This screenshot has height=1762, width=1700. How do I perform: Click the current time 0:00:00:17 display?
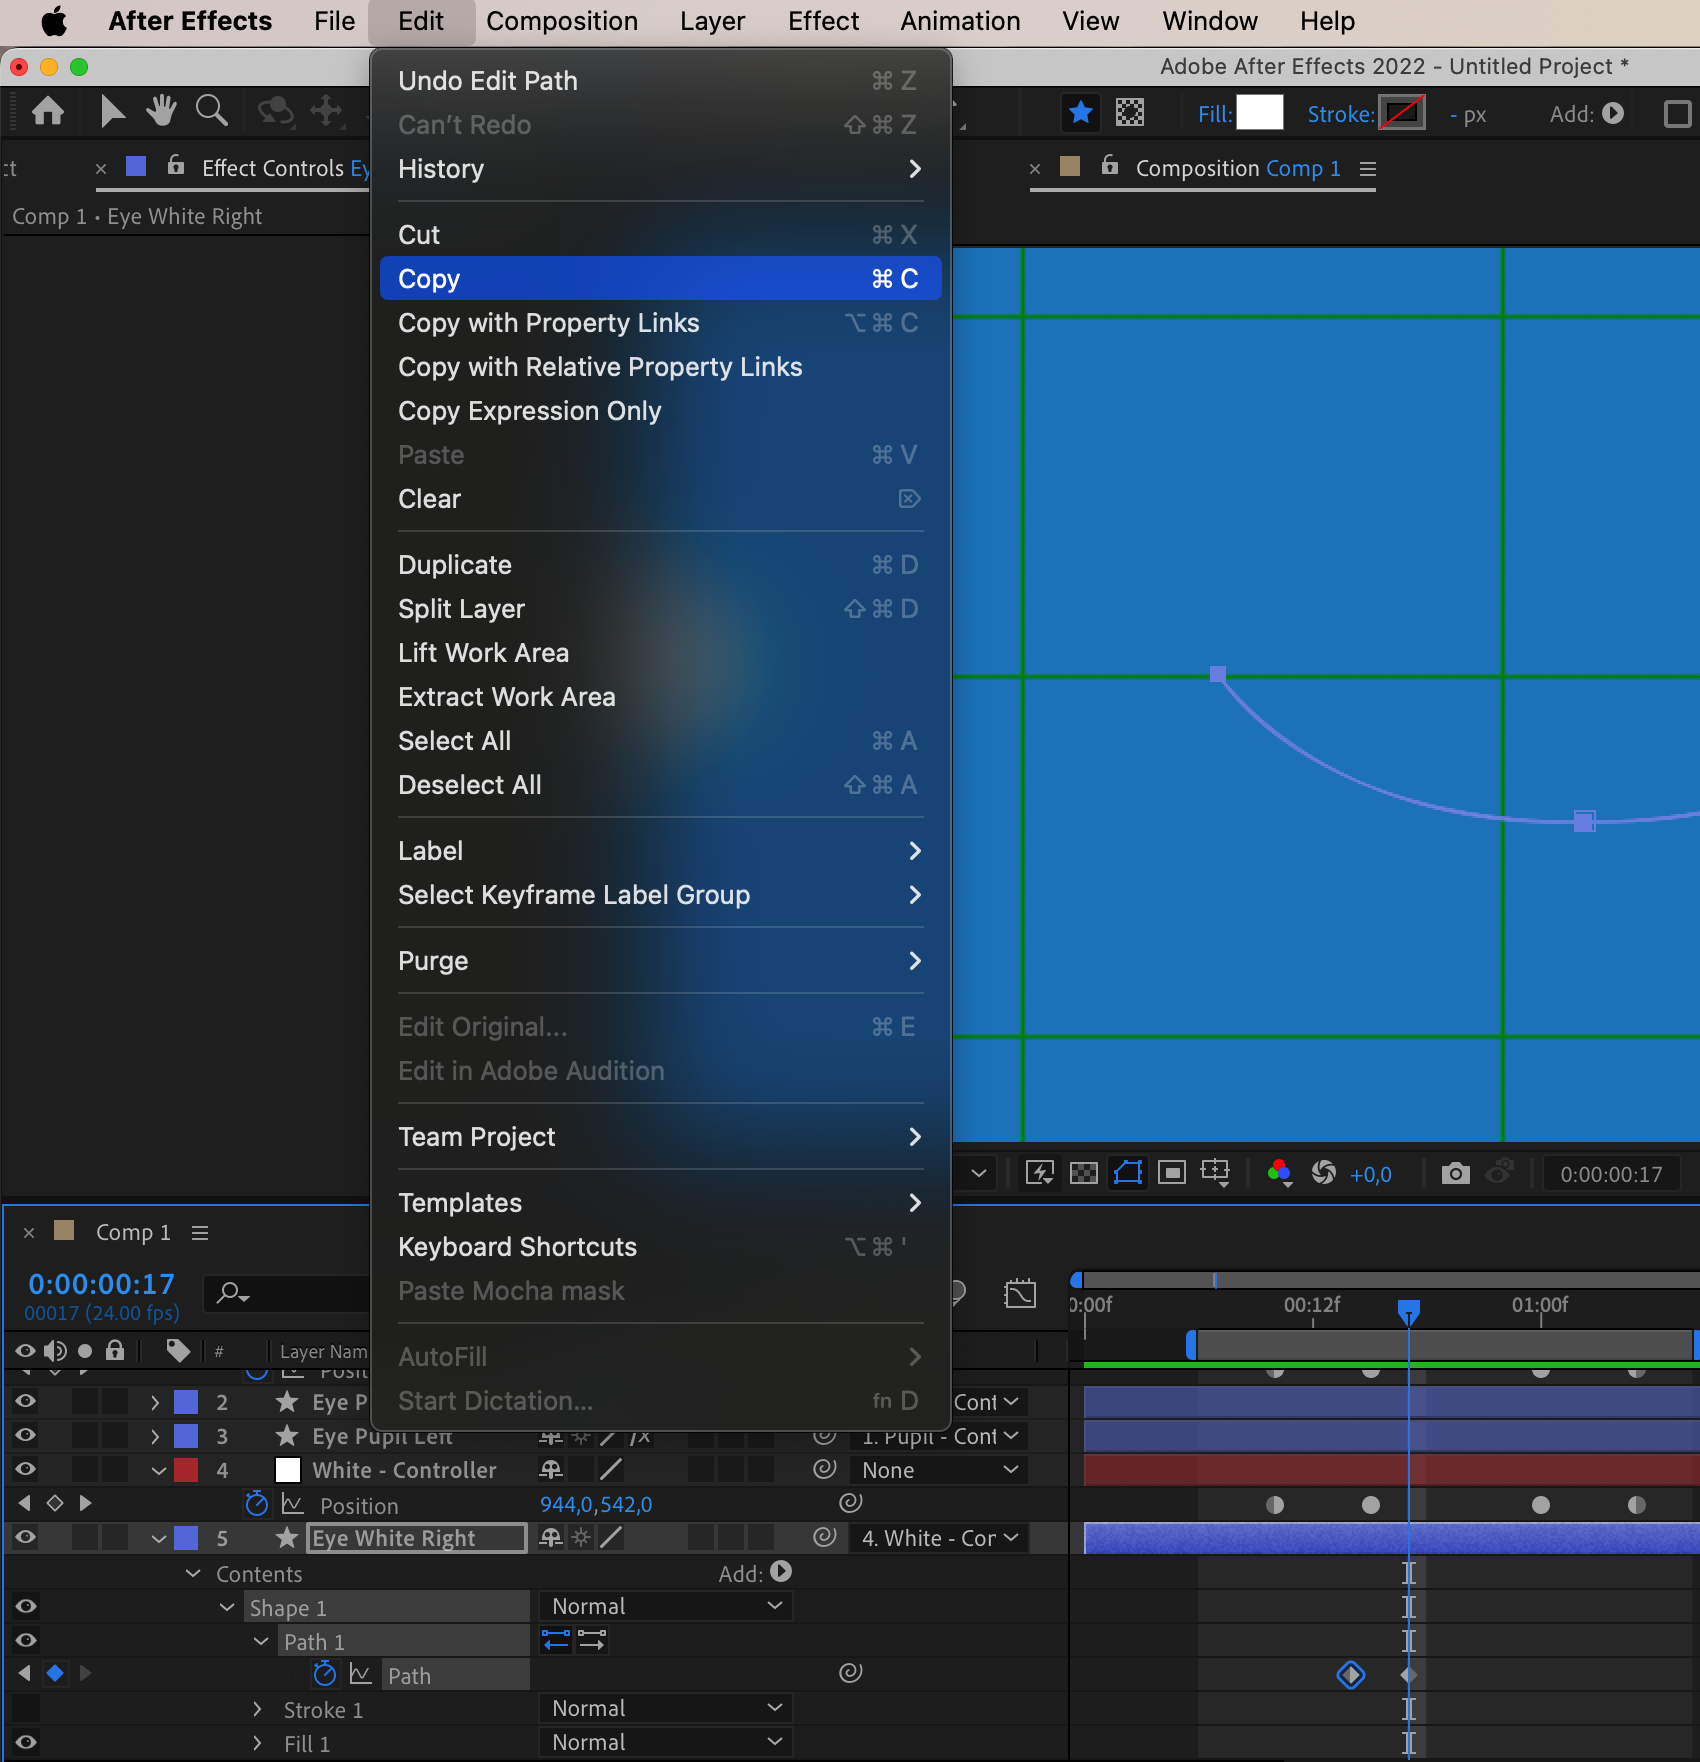(x=101, y=1284)
